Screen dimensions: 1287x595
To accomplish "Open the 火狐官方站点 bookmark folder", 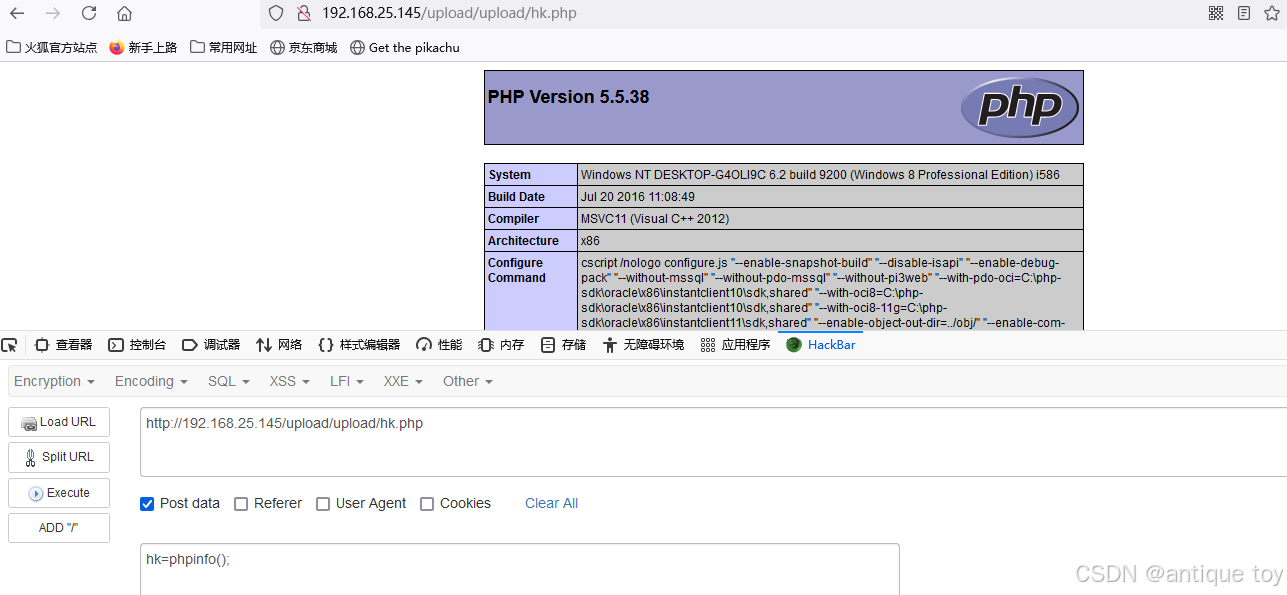I will click(52, 47).
